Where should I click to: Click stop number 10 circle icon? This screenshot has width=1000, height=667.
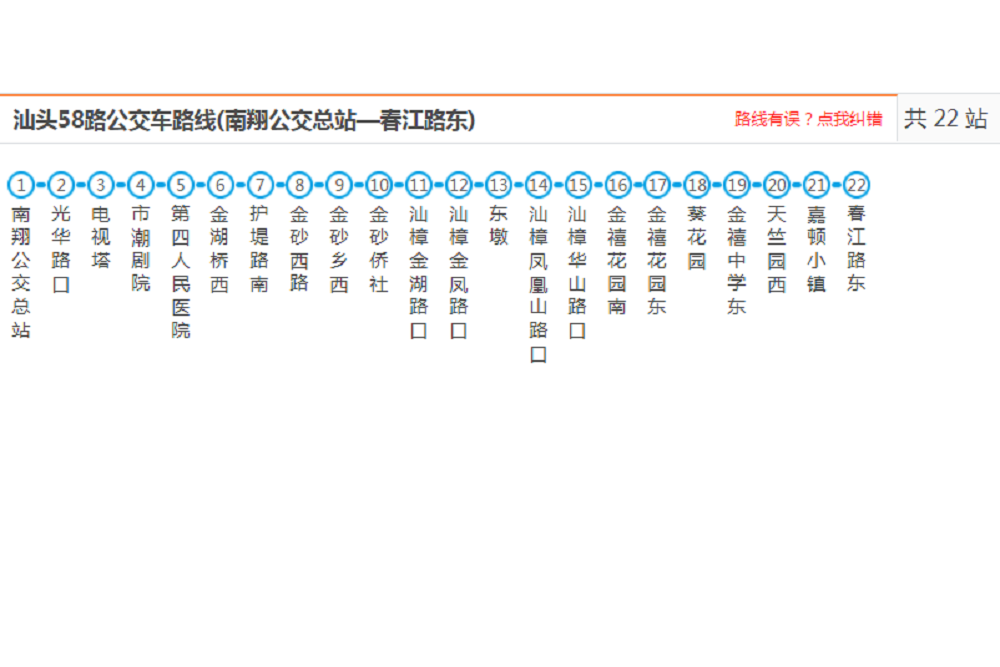[x=379, y=185]
